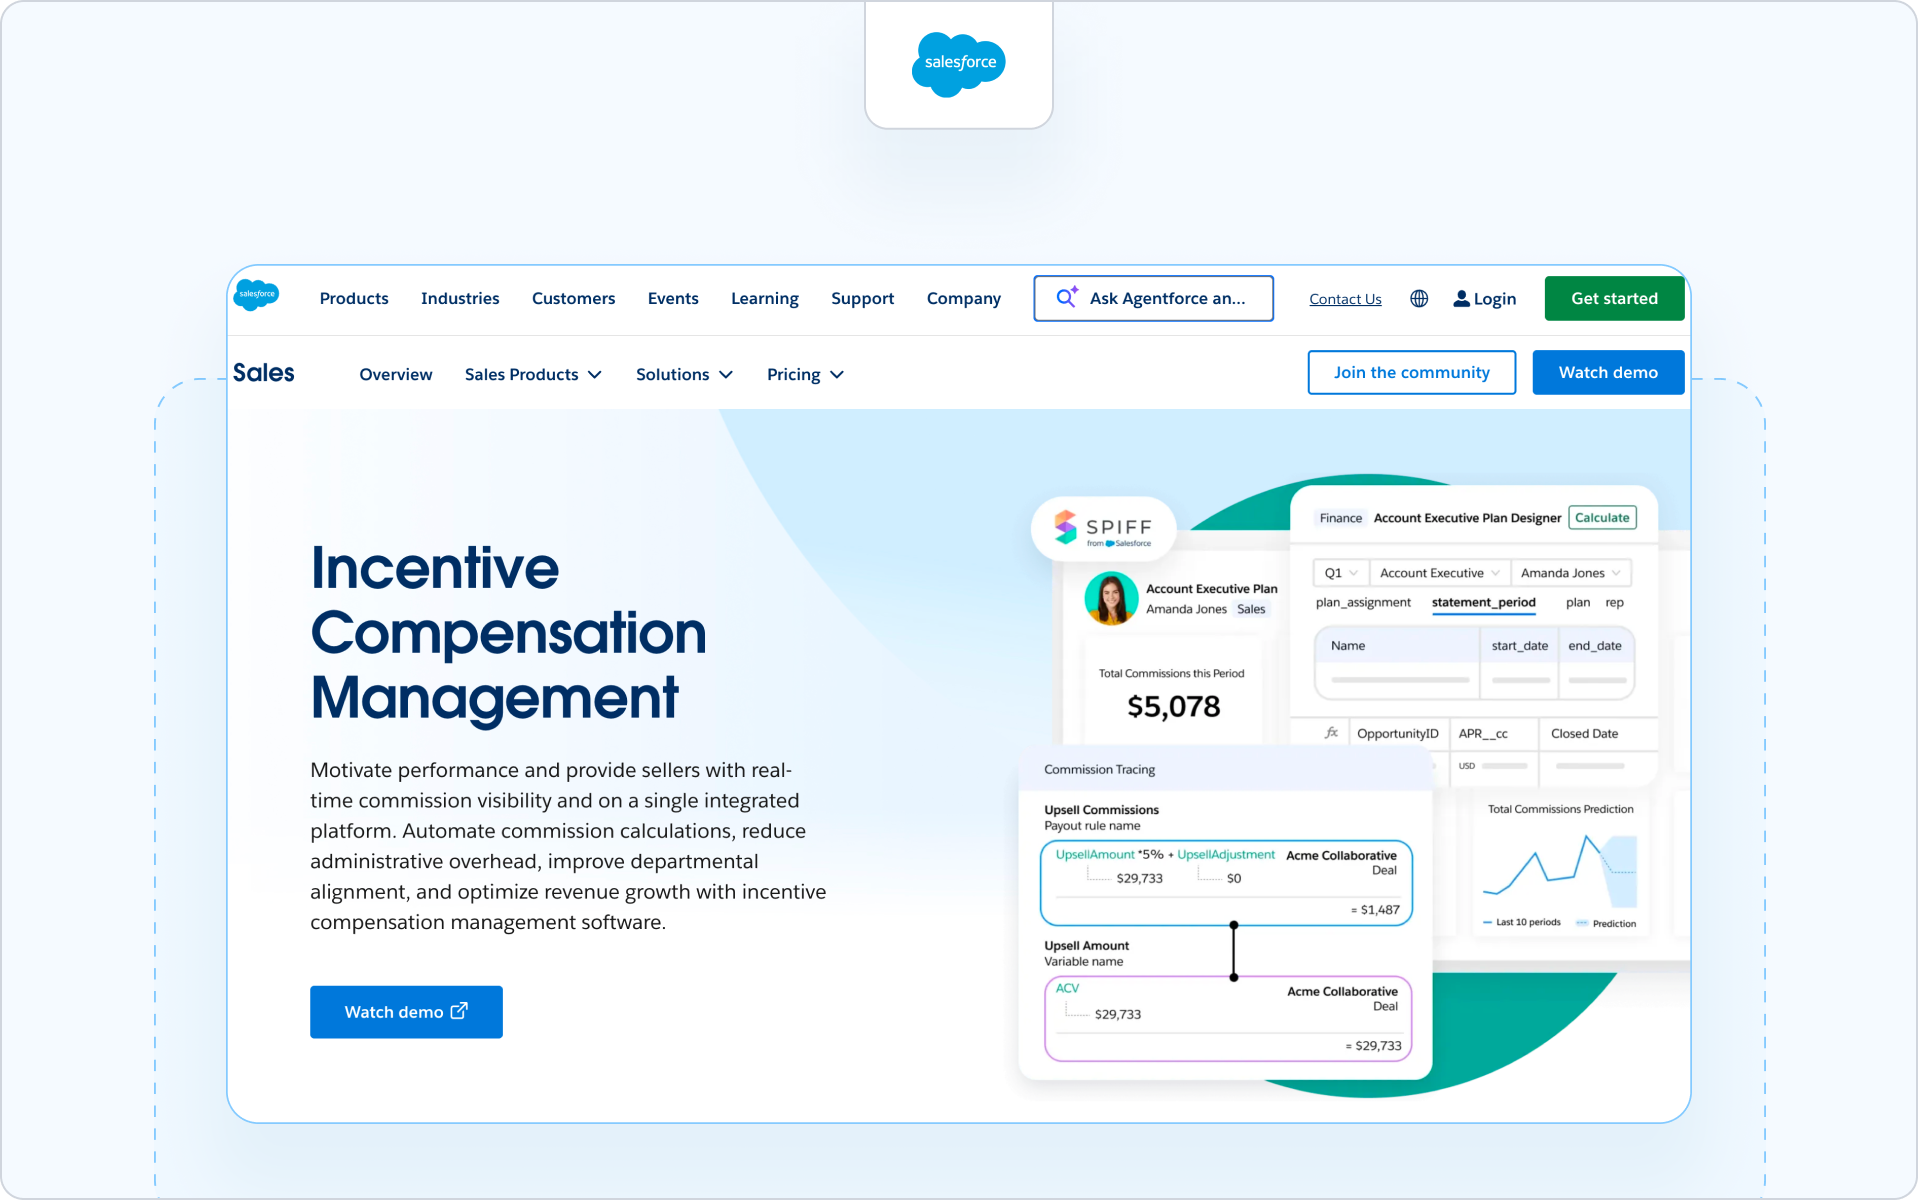Open the globe language selector
This screenshot has width=1918, height=1200.
(x=1419, y=299)
